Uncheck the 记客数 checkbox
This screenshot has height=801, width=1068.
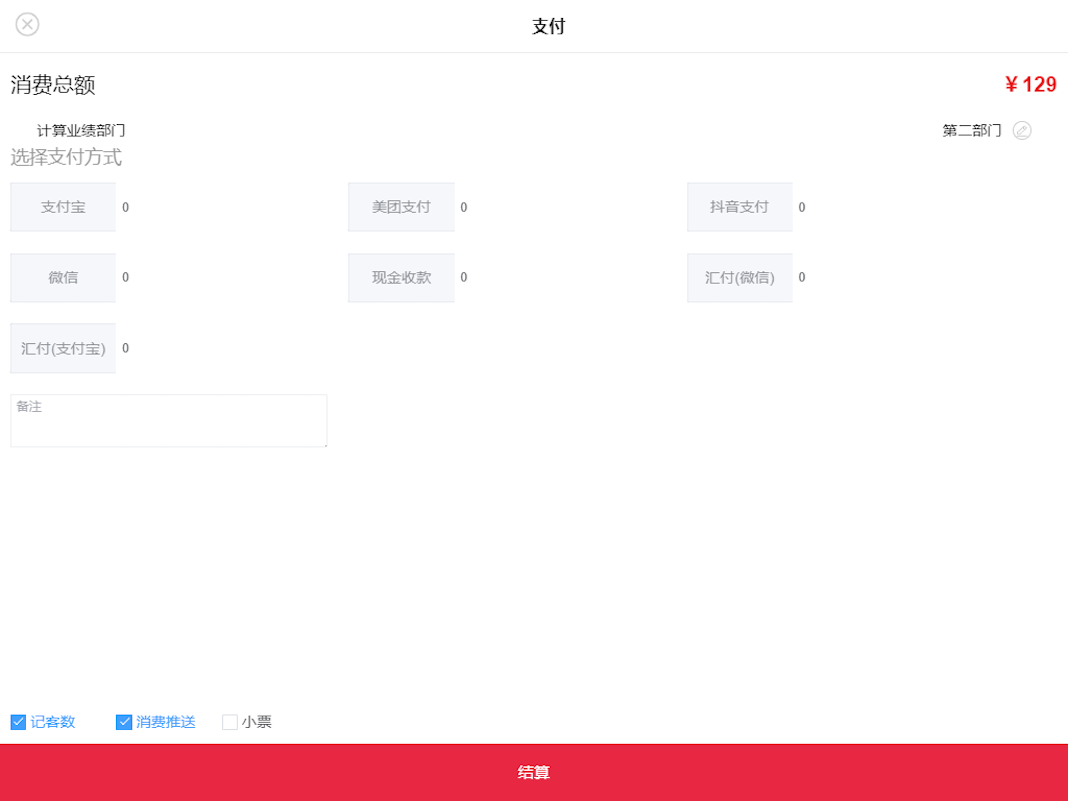18,722
